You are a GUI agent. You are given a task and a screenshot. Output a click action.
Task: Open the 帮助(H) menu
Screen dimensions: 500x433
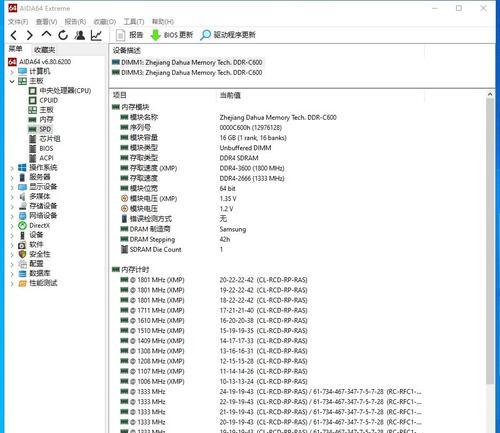163,22
